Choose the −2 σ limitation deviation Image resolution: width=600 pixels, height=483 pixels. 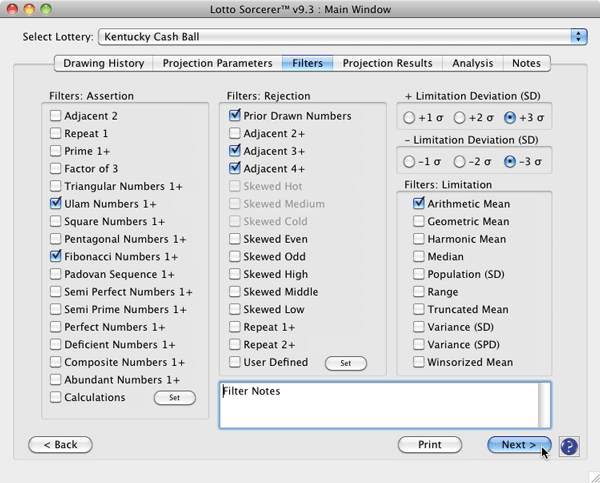461,162
